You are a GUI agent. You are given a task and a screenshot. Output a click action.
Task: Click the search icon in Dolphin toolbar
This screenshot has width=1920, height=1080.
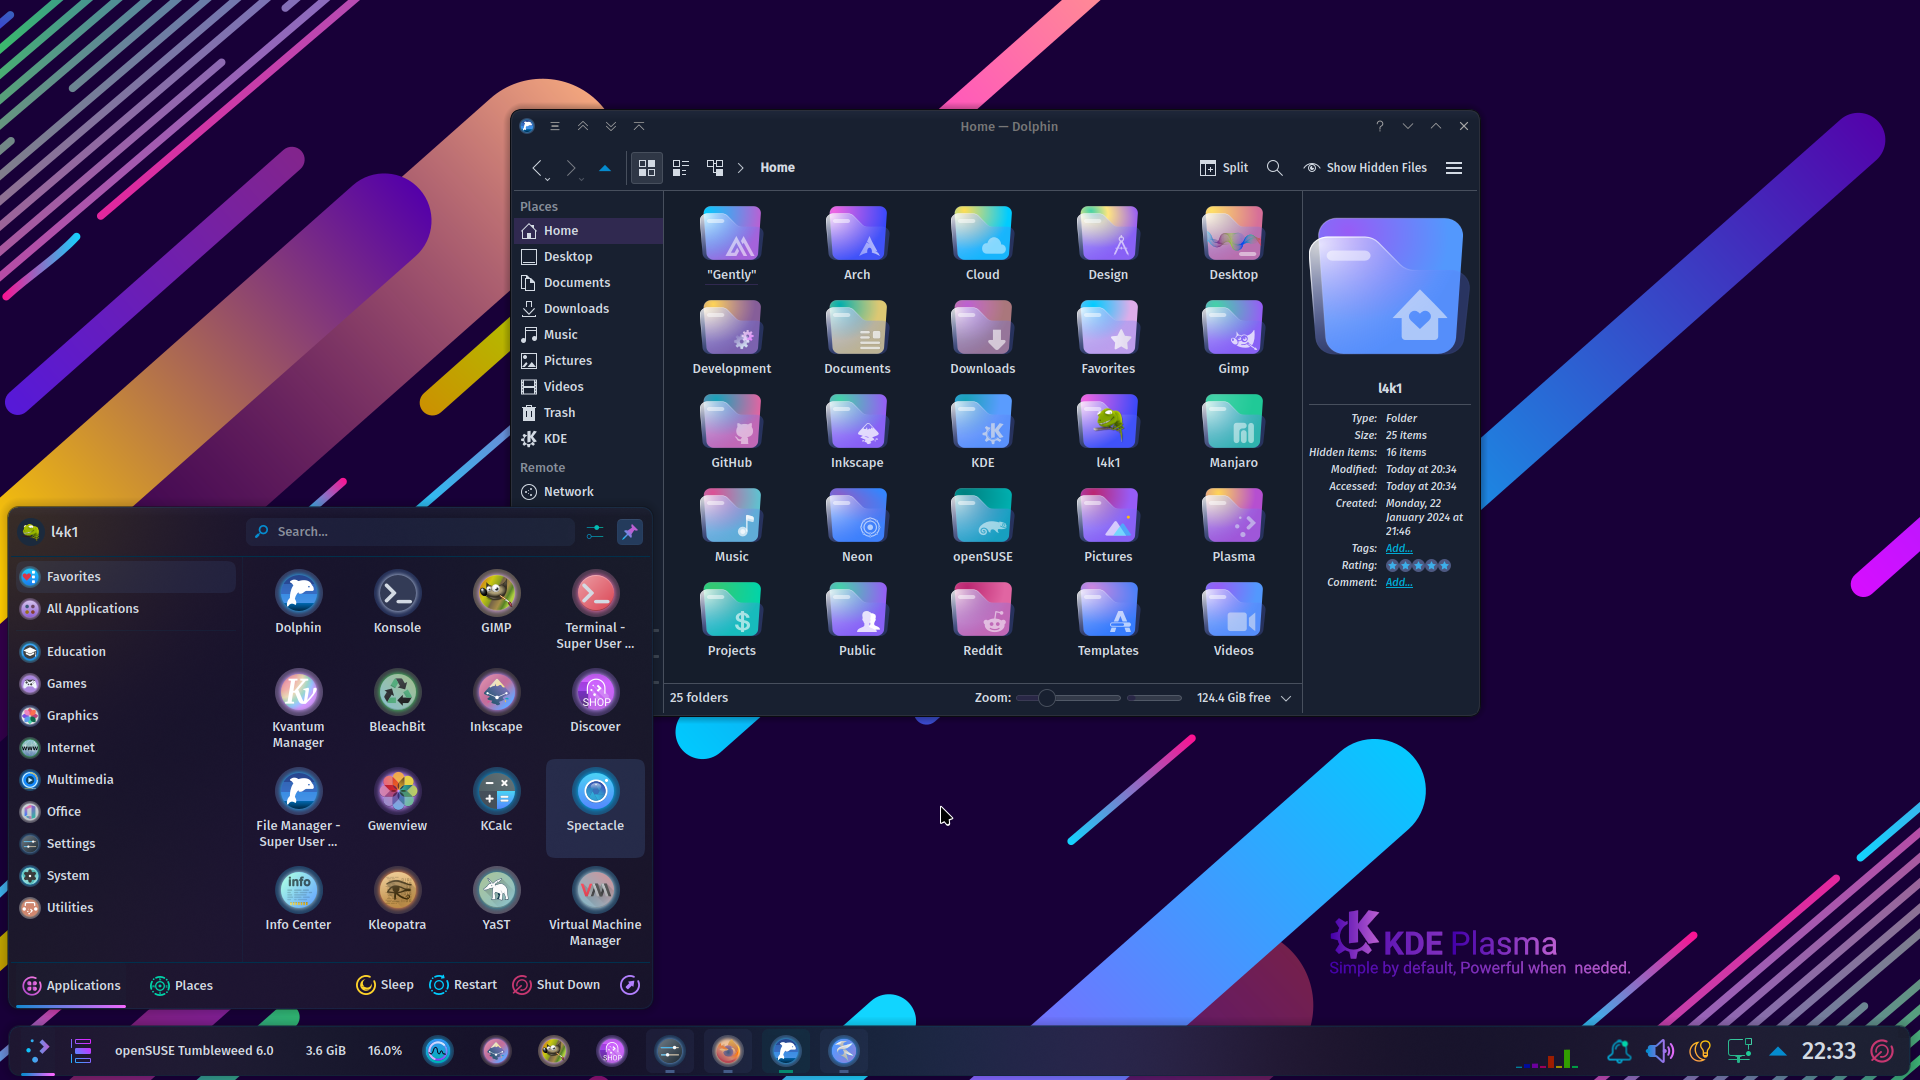pyautogui.click(x=1274, y=168)
